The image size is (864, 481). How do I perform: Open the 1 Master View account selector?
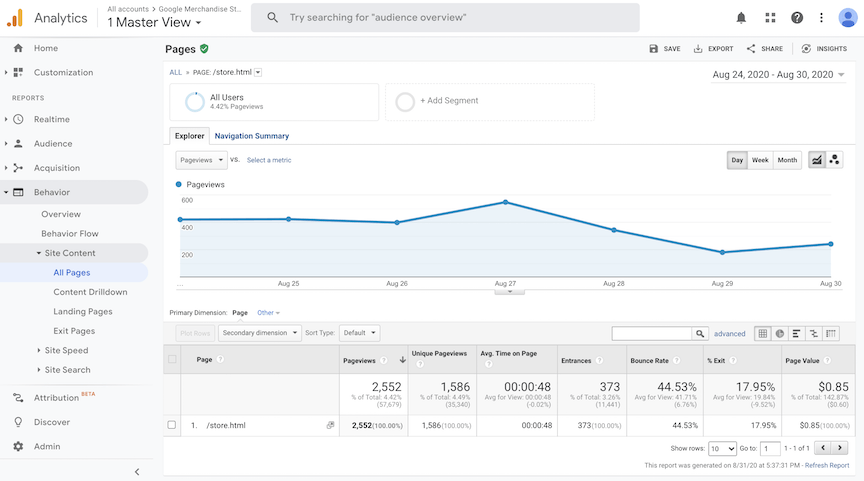click(x=154, y=23)
